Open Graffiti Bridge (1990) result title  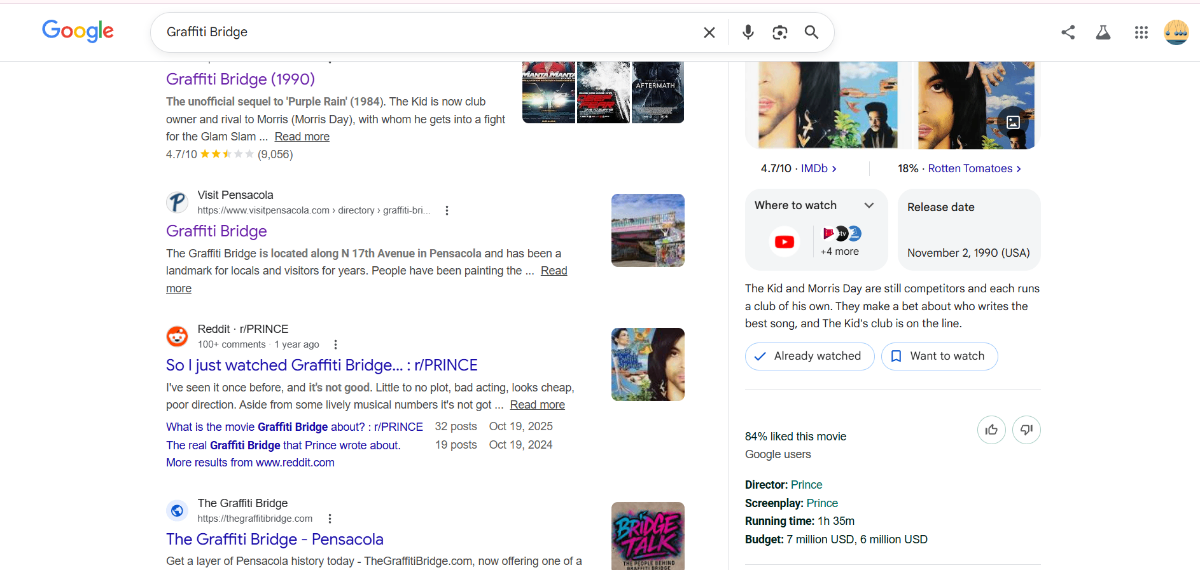(x=240, y=79)
